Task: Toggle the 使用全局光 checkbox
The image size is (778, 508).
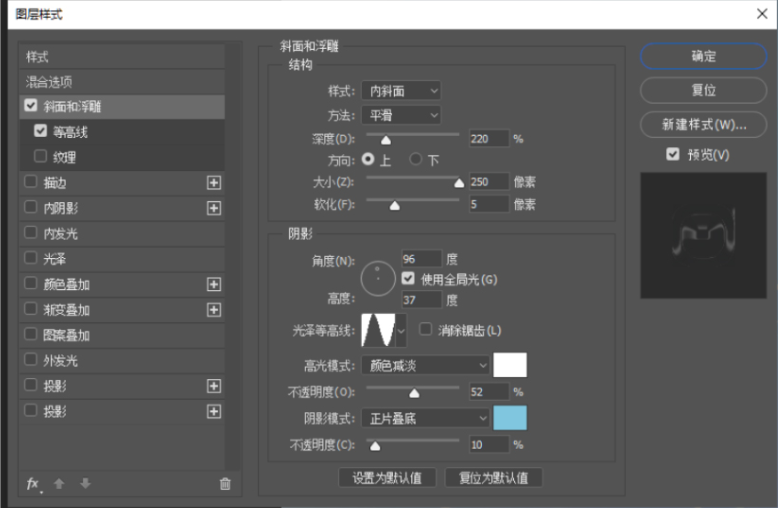Action: [408, 278]
